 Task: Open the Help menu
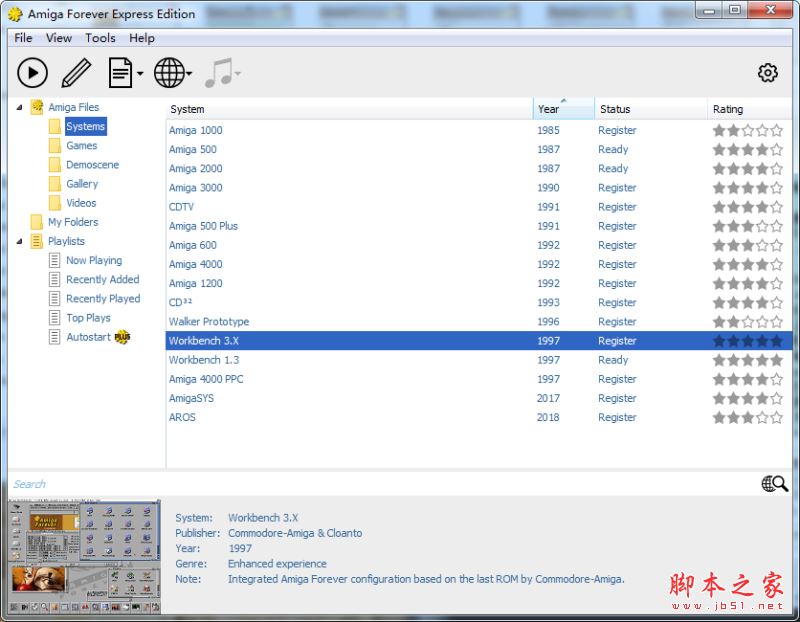[x=141, y=38]
